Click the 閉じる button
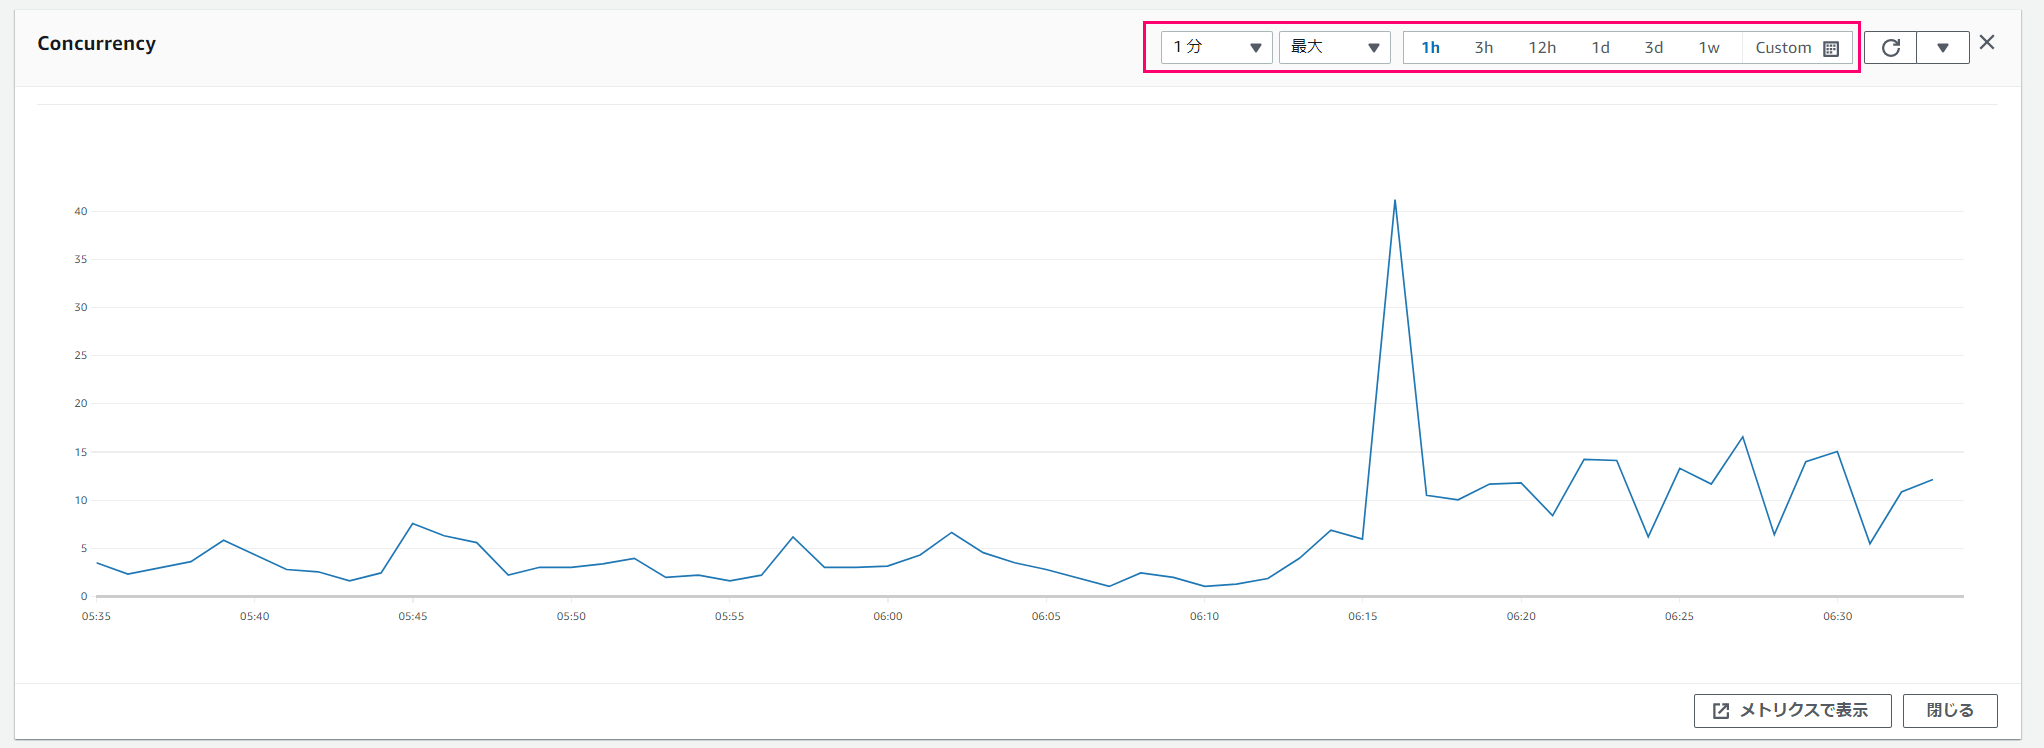Viewport: 2044px width, 748px height. point(1950,711)
